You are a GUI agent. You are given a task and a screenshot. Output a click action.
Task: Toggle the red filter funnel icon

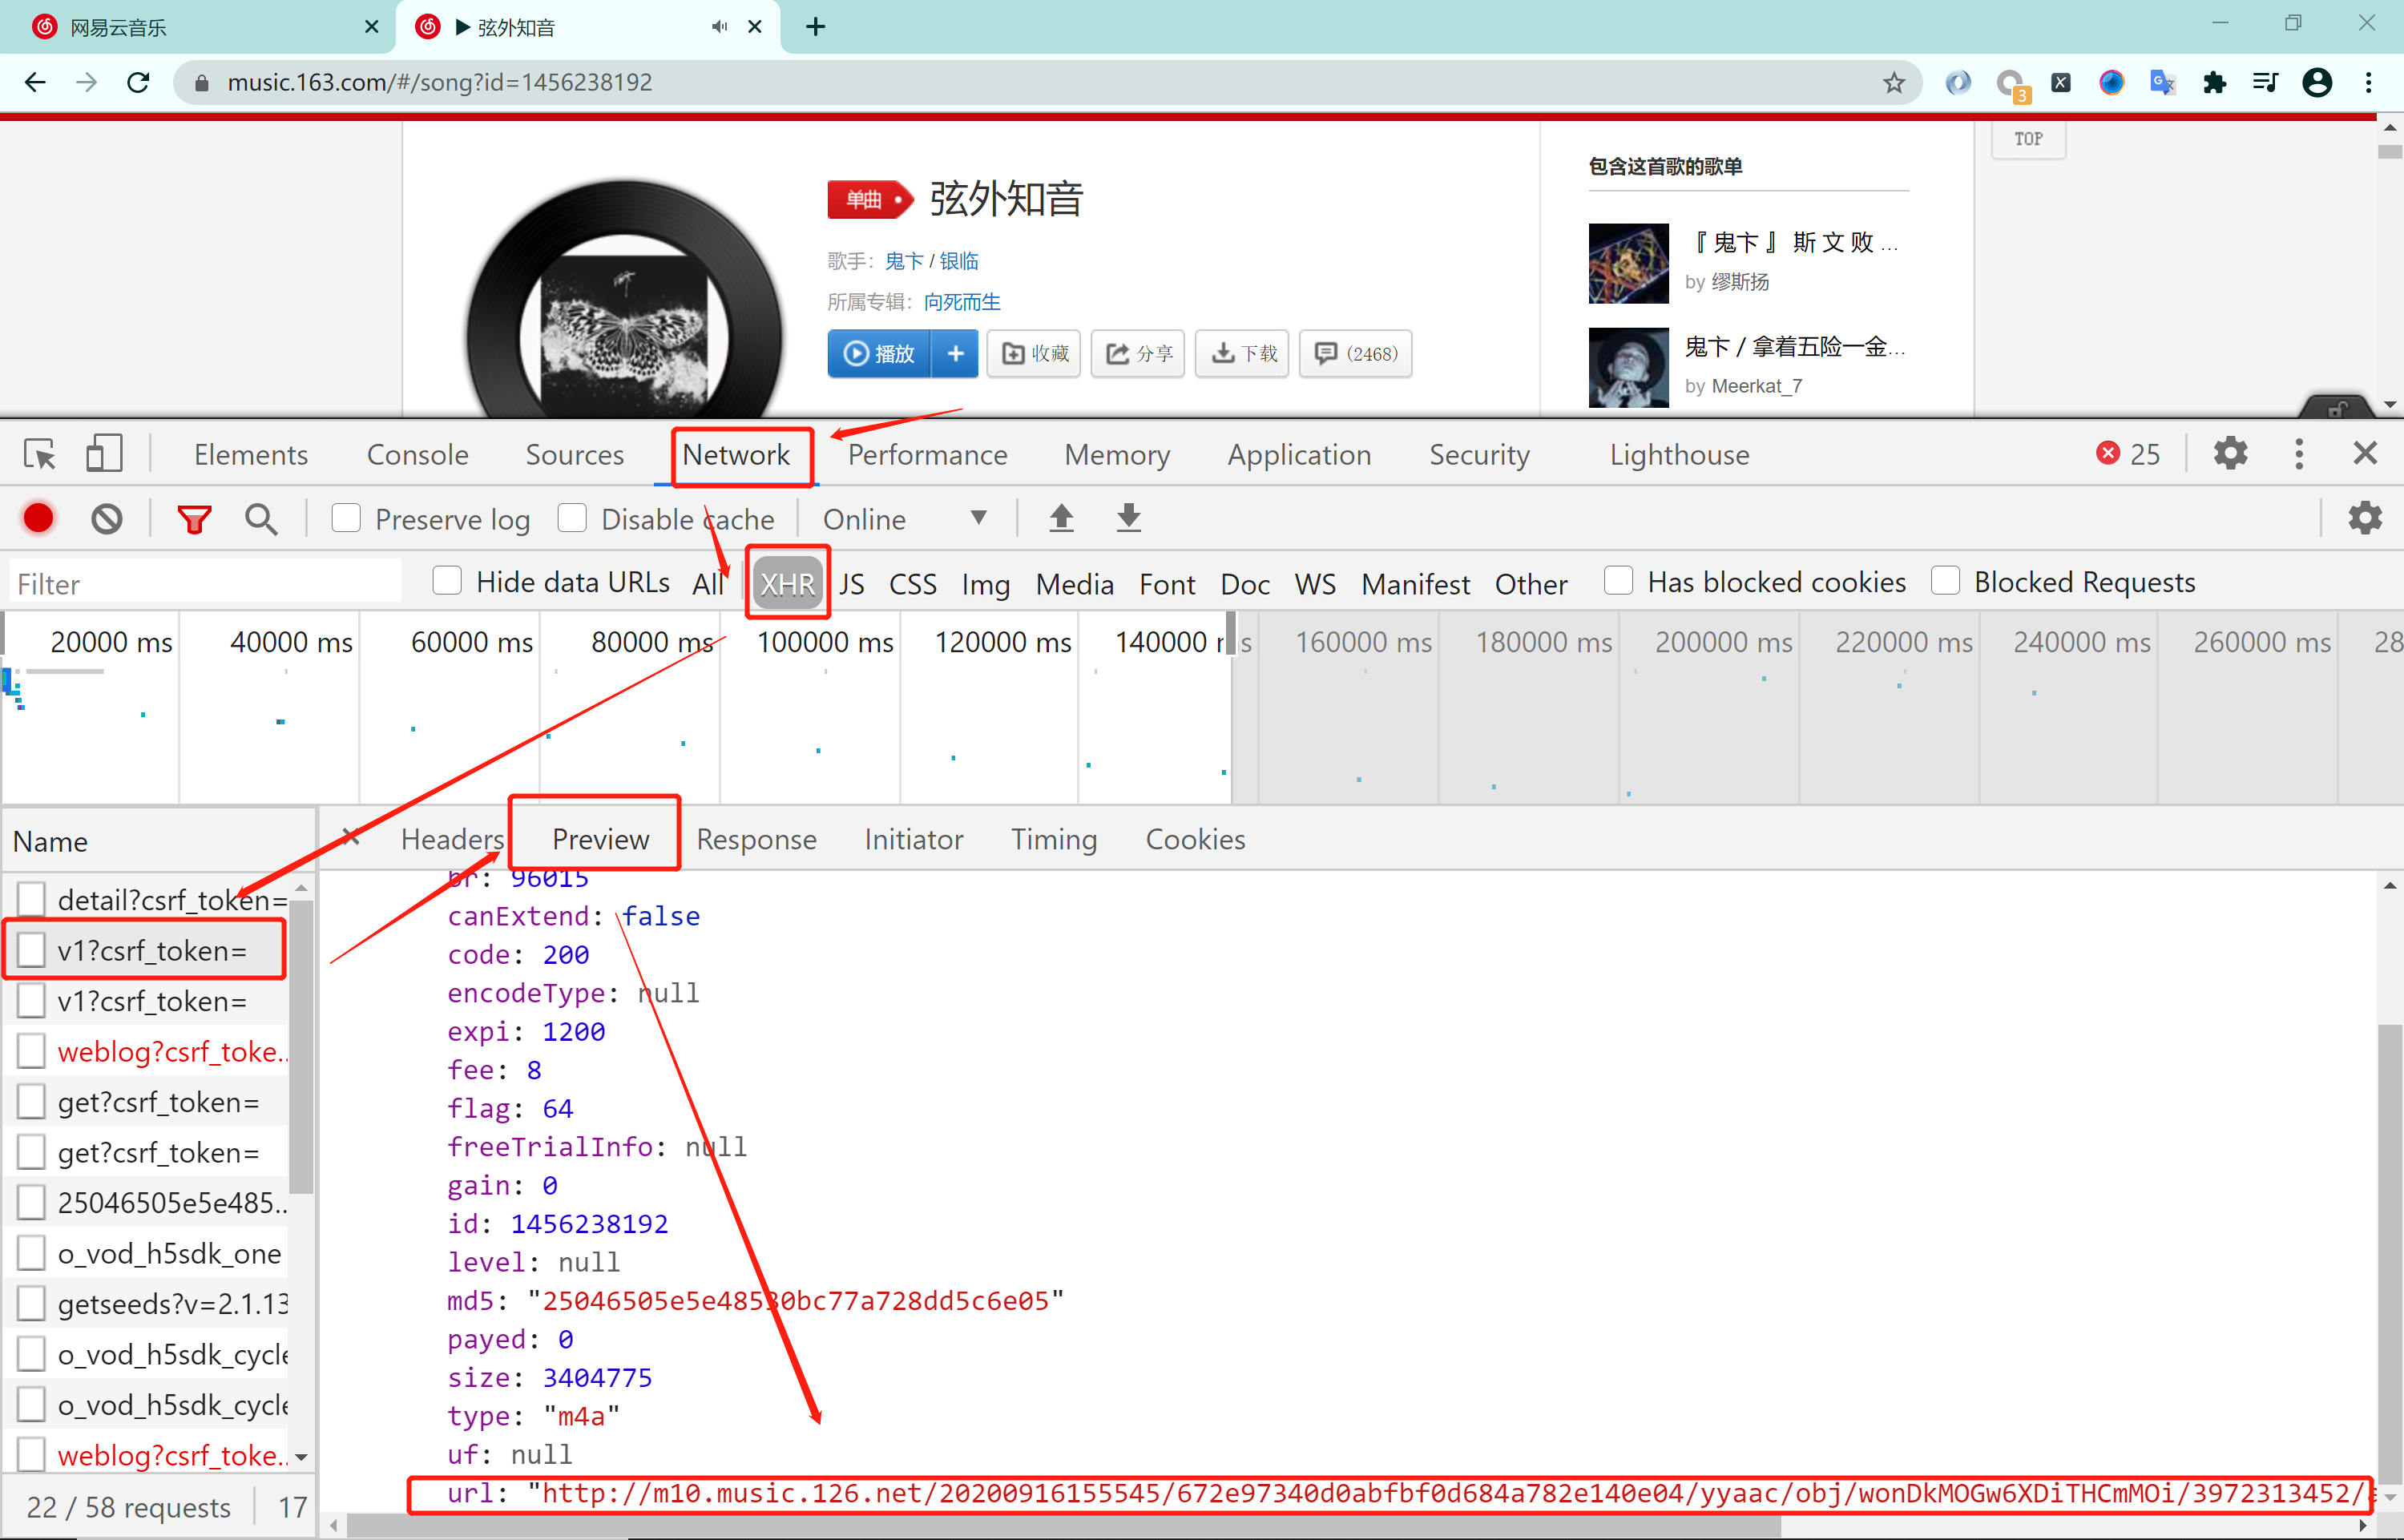tap(194, 518)
